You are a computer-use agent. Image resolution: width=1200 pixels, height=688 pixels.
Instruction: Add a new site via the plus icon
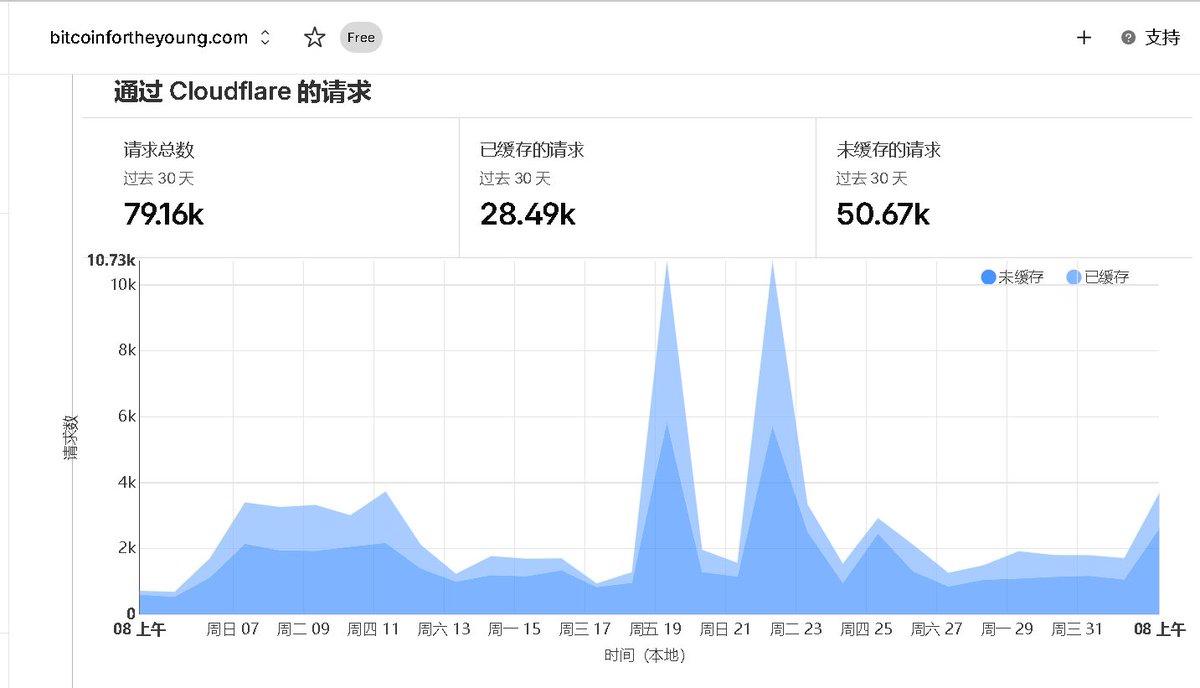coord(1084,38)
